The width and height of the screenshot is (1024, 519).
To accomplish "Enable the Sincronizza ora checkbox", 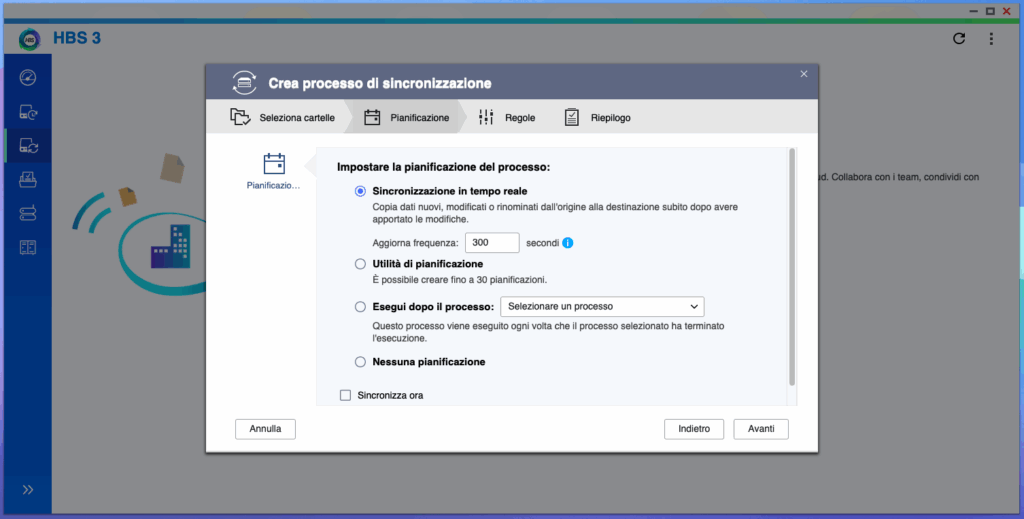I will pyautogui.click(x=346, y=395).
